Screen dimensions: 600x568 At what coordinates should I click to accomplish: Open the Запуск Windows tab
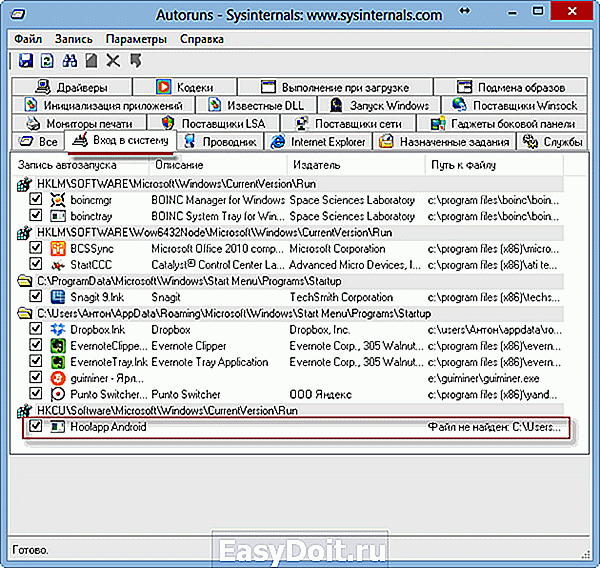(x=379, y=105)
